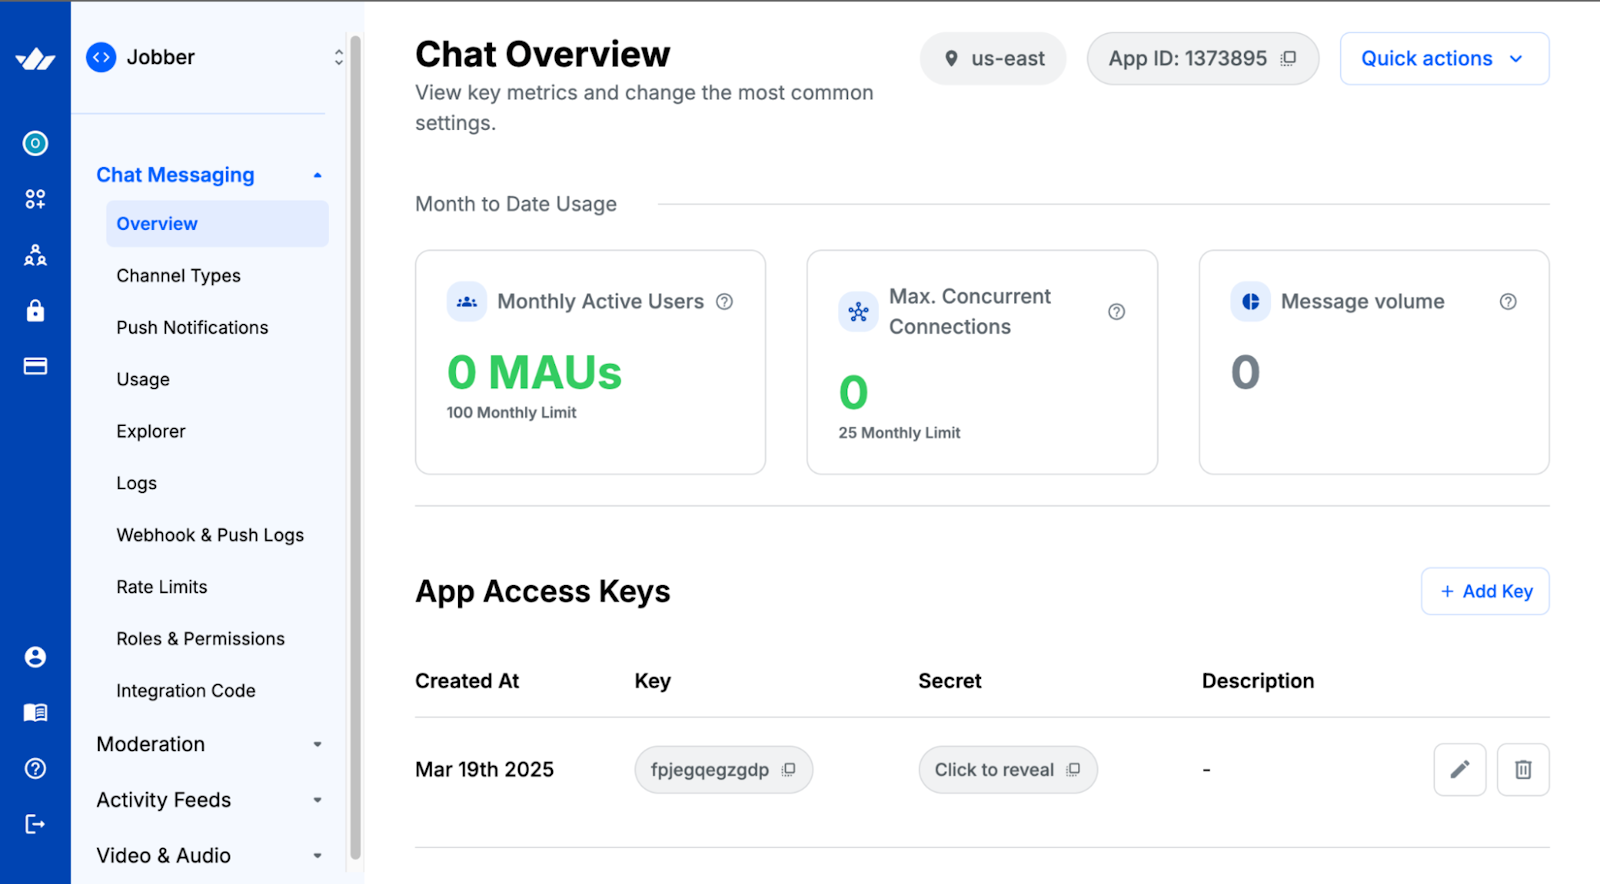
Task: Open the help question mark icon in sidebar
Action: click(x=35, y=768)
